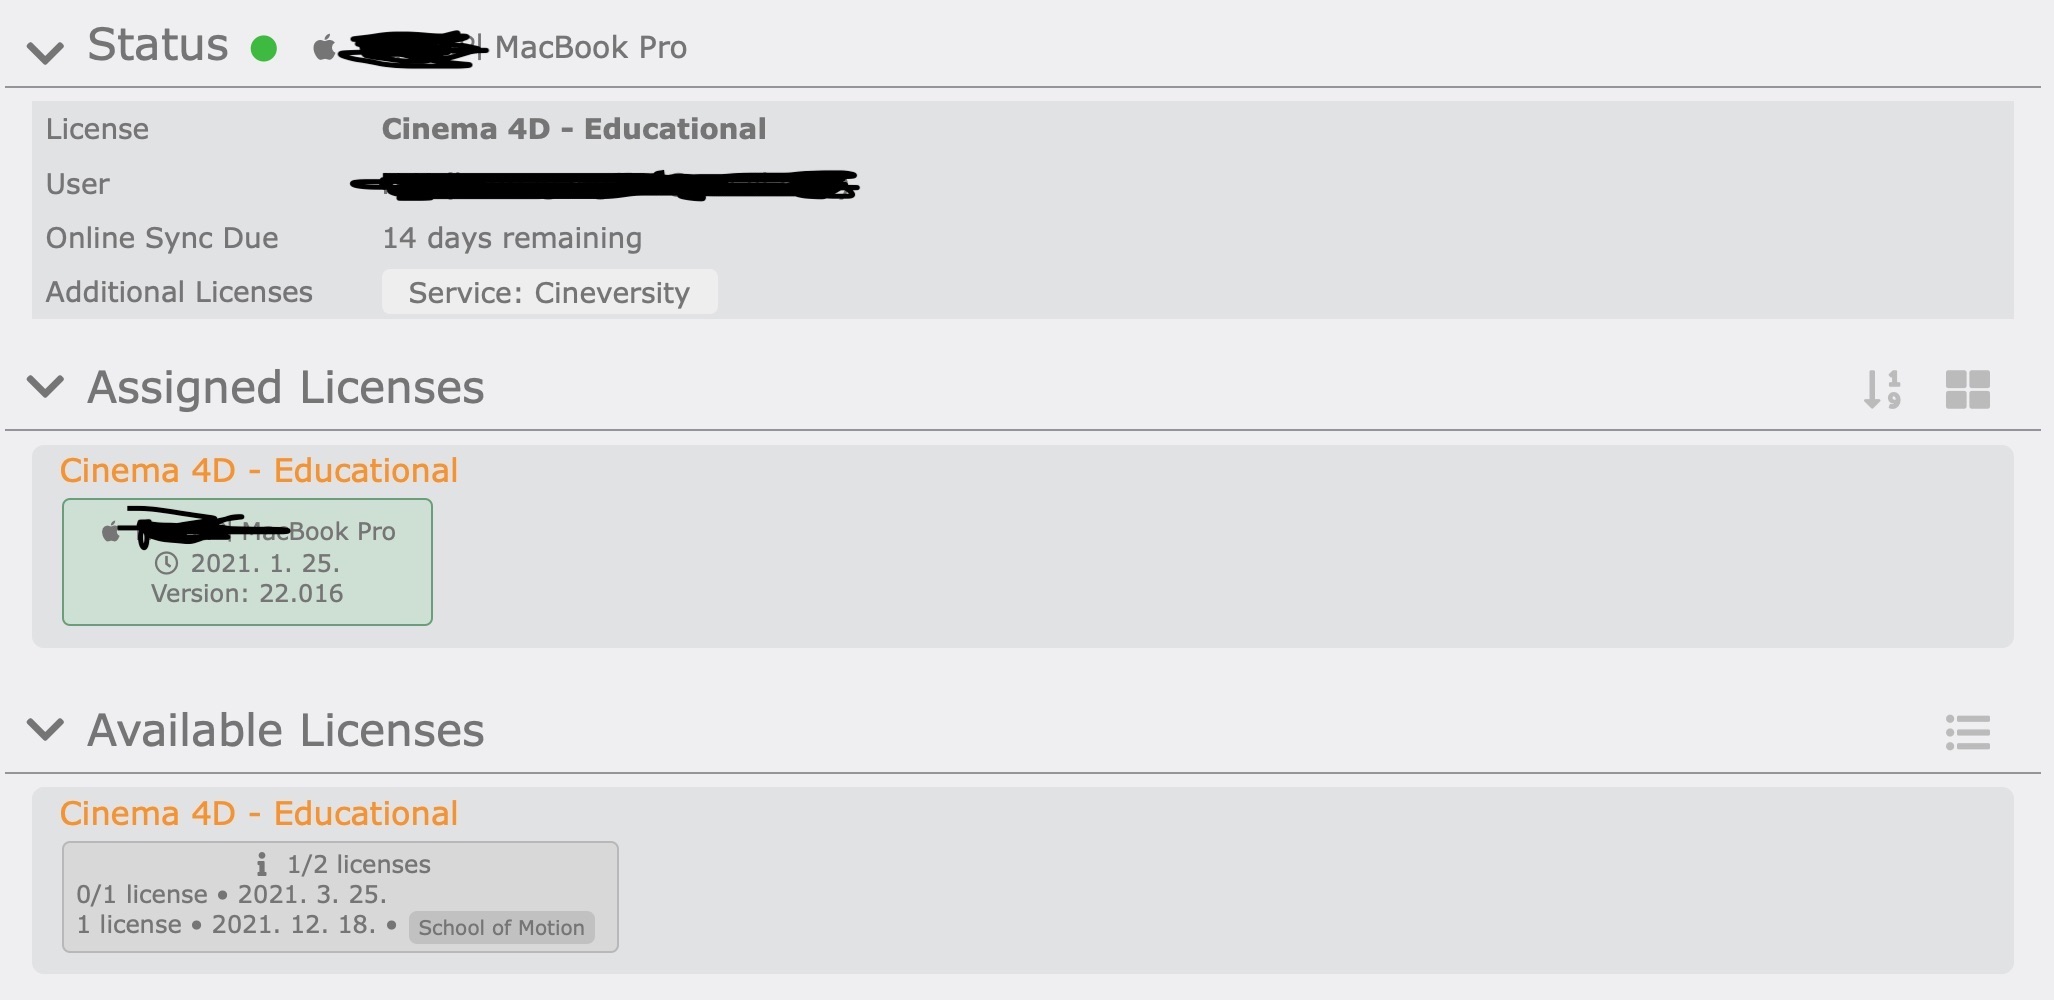Collapse the Assigned Licenses section
Screen dimensions: 2054x1000
click(45, 386)
